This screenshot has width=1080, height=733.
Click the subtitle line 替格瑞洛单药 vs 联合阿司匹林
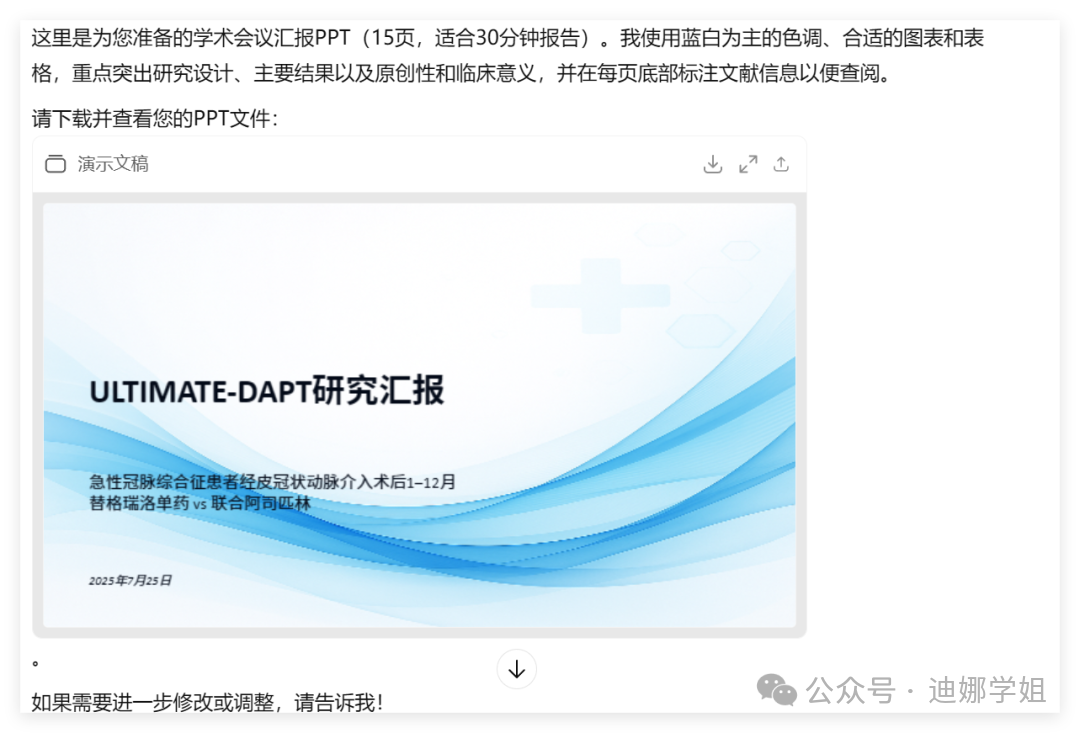click(x=200, y=503)
